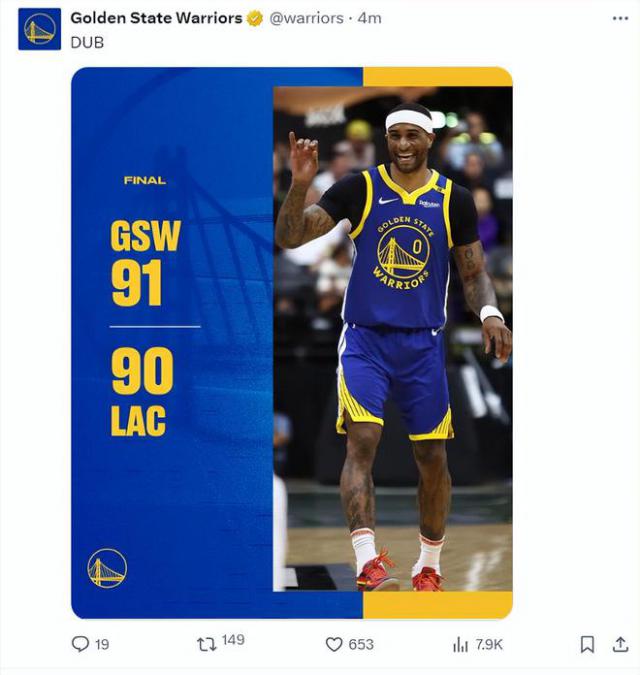
Task: Click the DUB tweet text
Action: (x=87, y=43)
